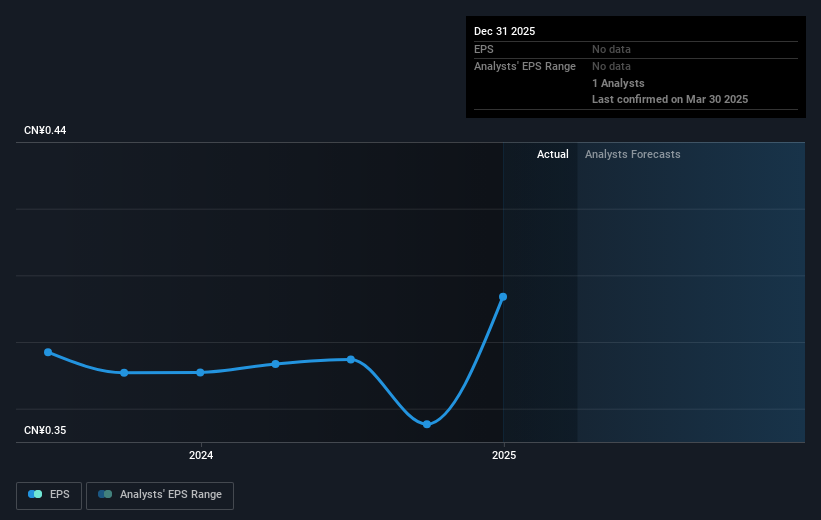The image size is (821, 520).
Task: Click the tooltip Analysts' EPS Range label
Action: pyautogui.click(x=525, y=67)
